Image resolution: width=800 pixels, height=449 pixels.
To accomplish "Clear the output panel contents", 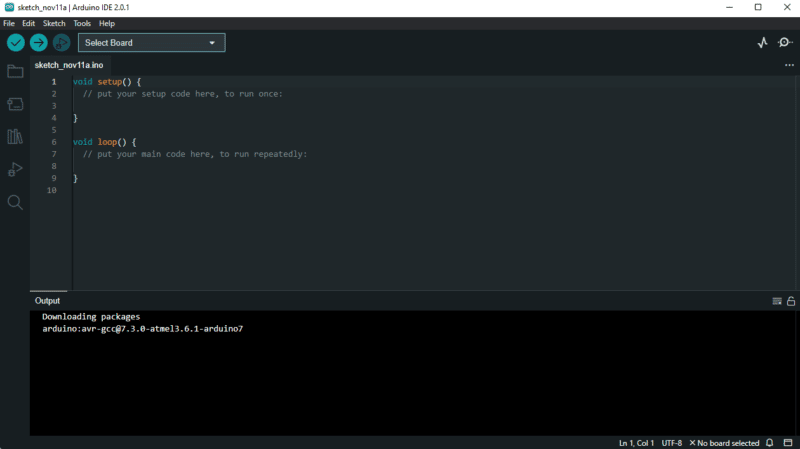I will pyautogui.click(x=777, y=301).
